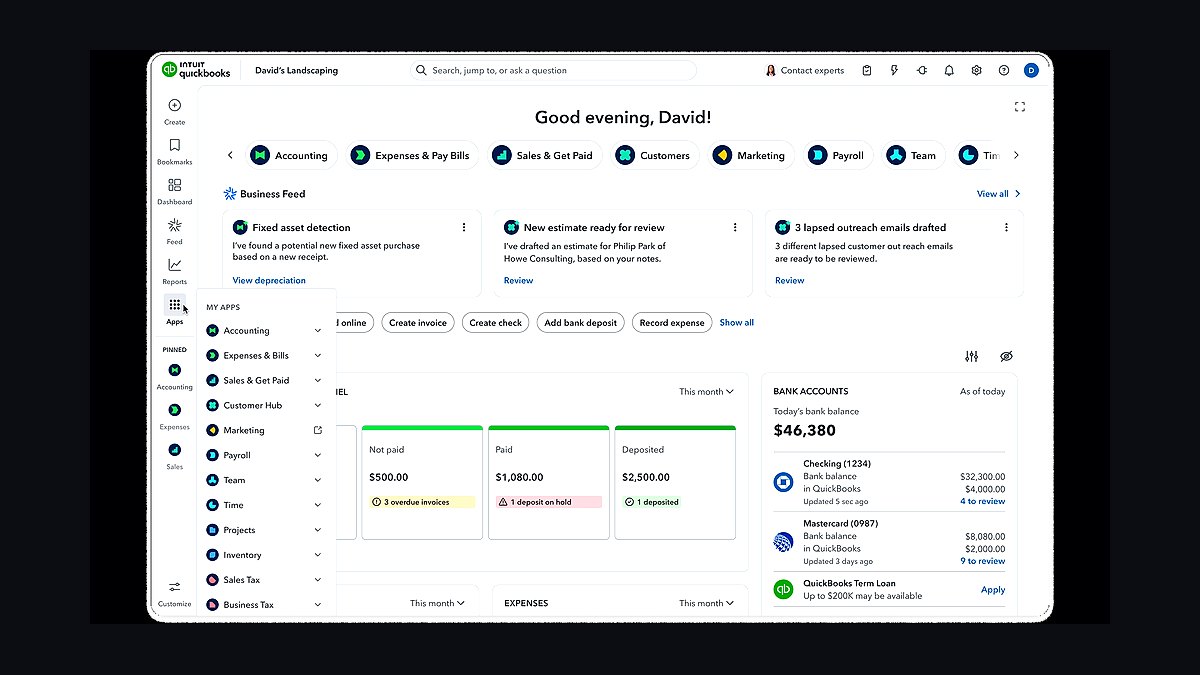Click Review link on new estimate card
Image resolution: width=1200 pixels, height=675 pixels.
tap(518, 281)
